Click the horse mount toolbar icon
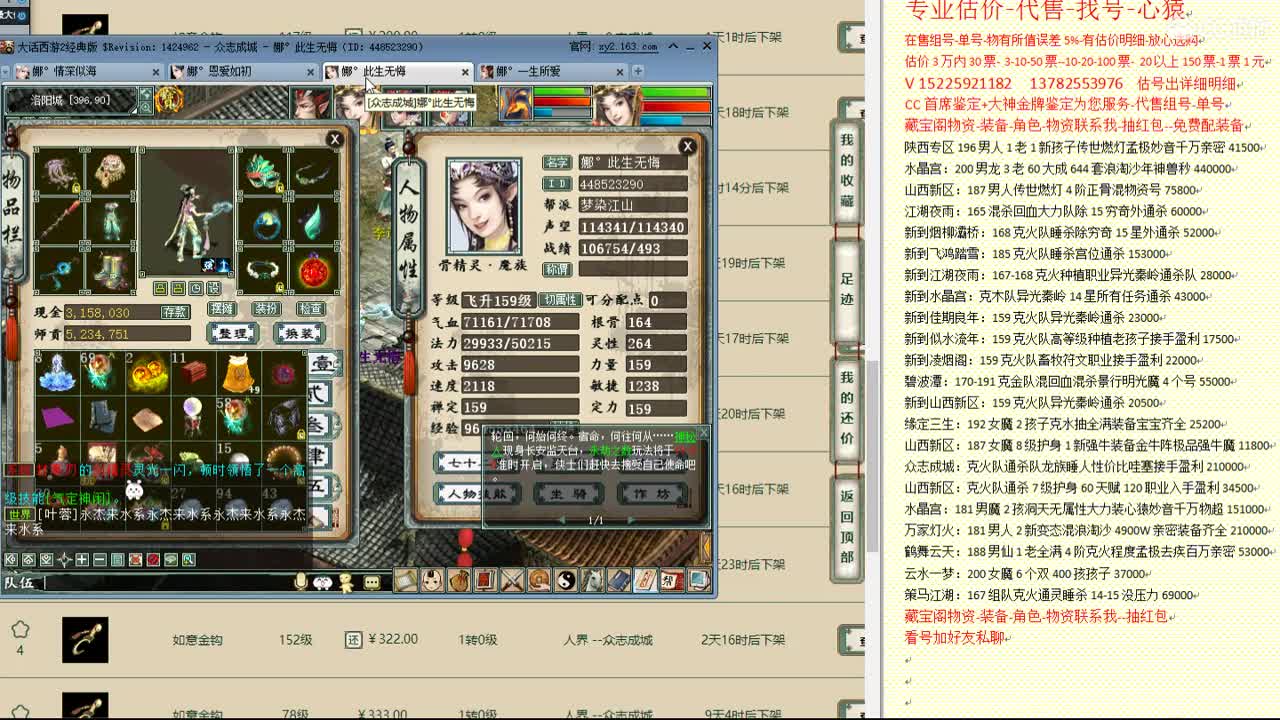 coord(593,580)
